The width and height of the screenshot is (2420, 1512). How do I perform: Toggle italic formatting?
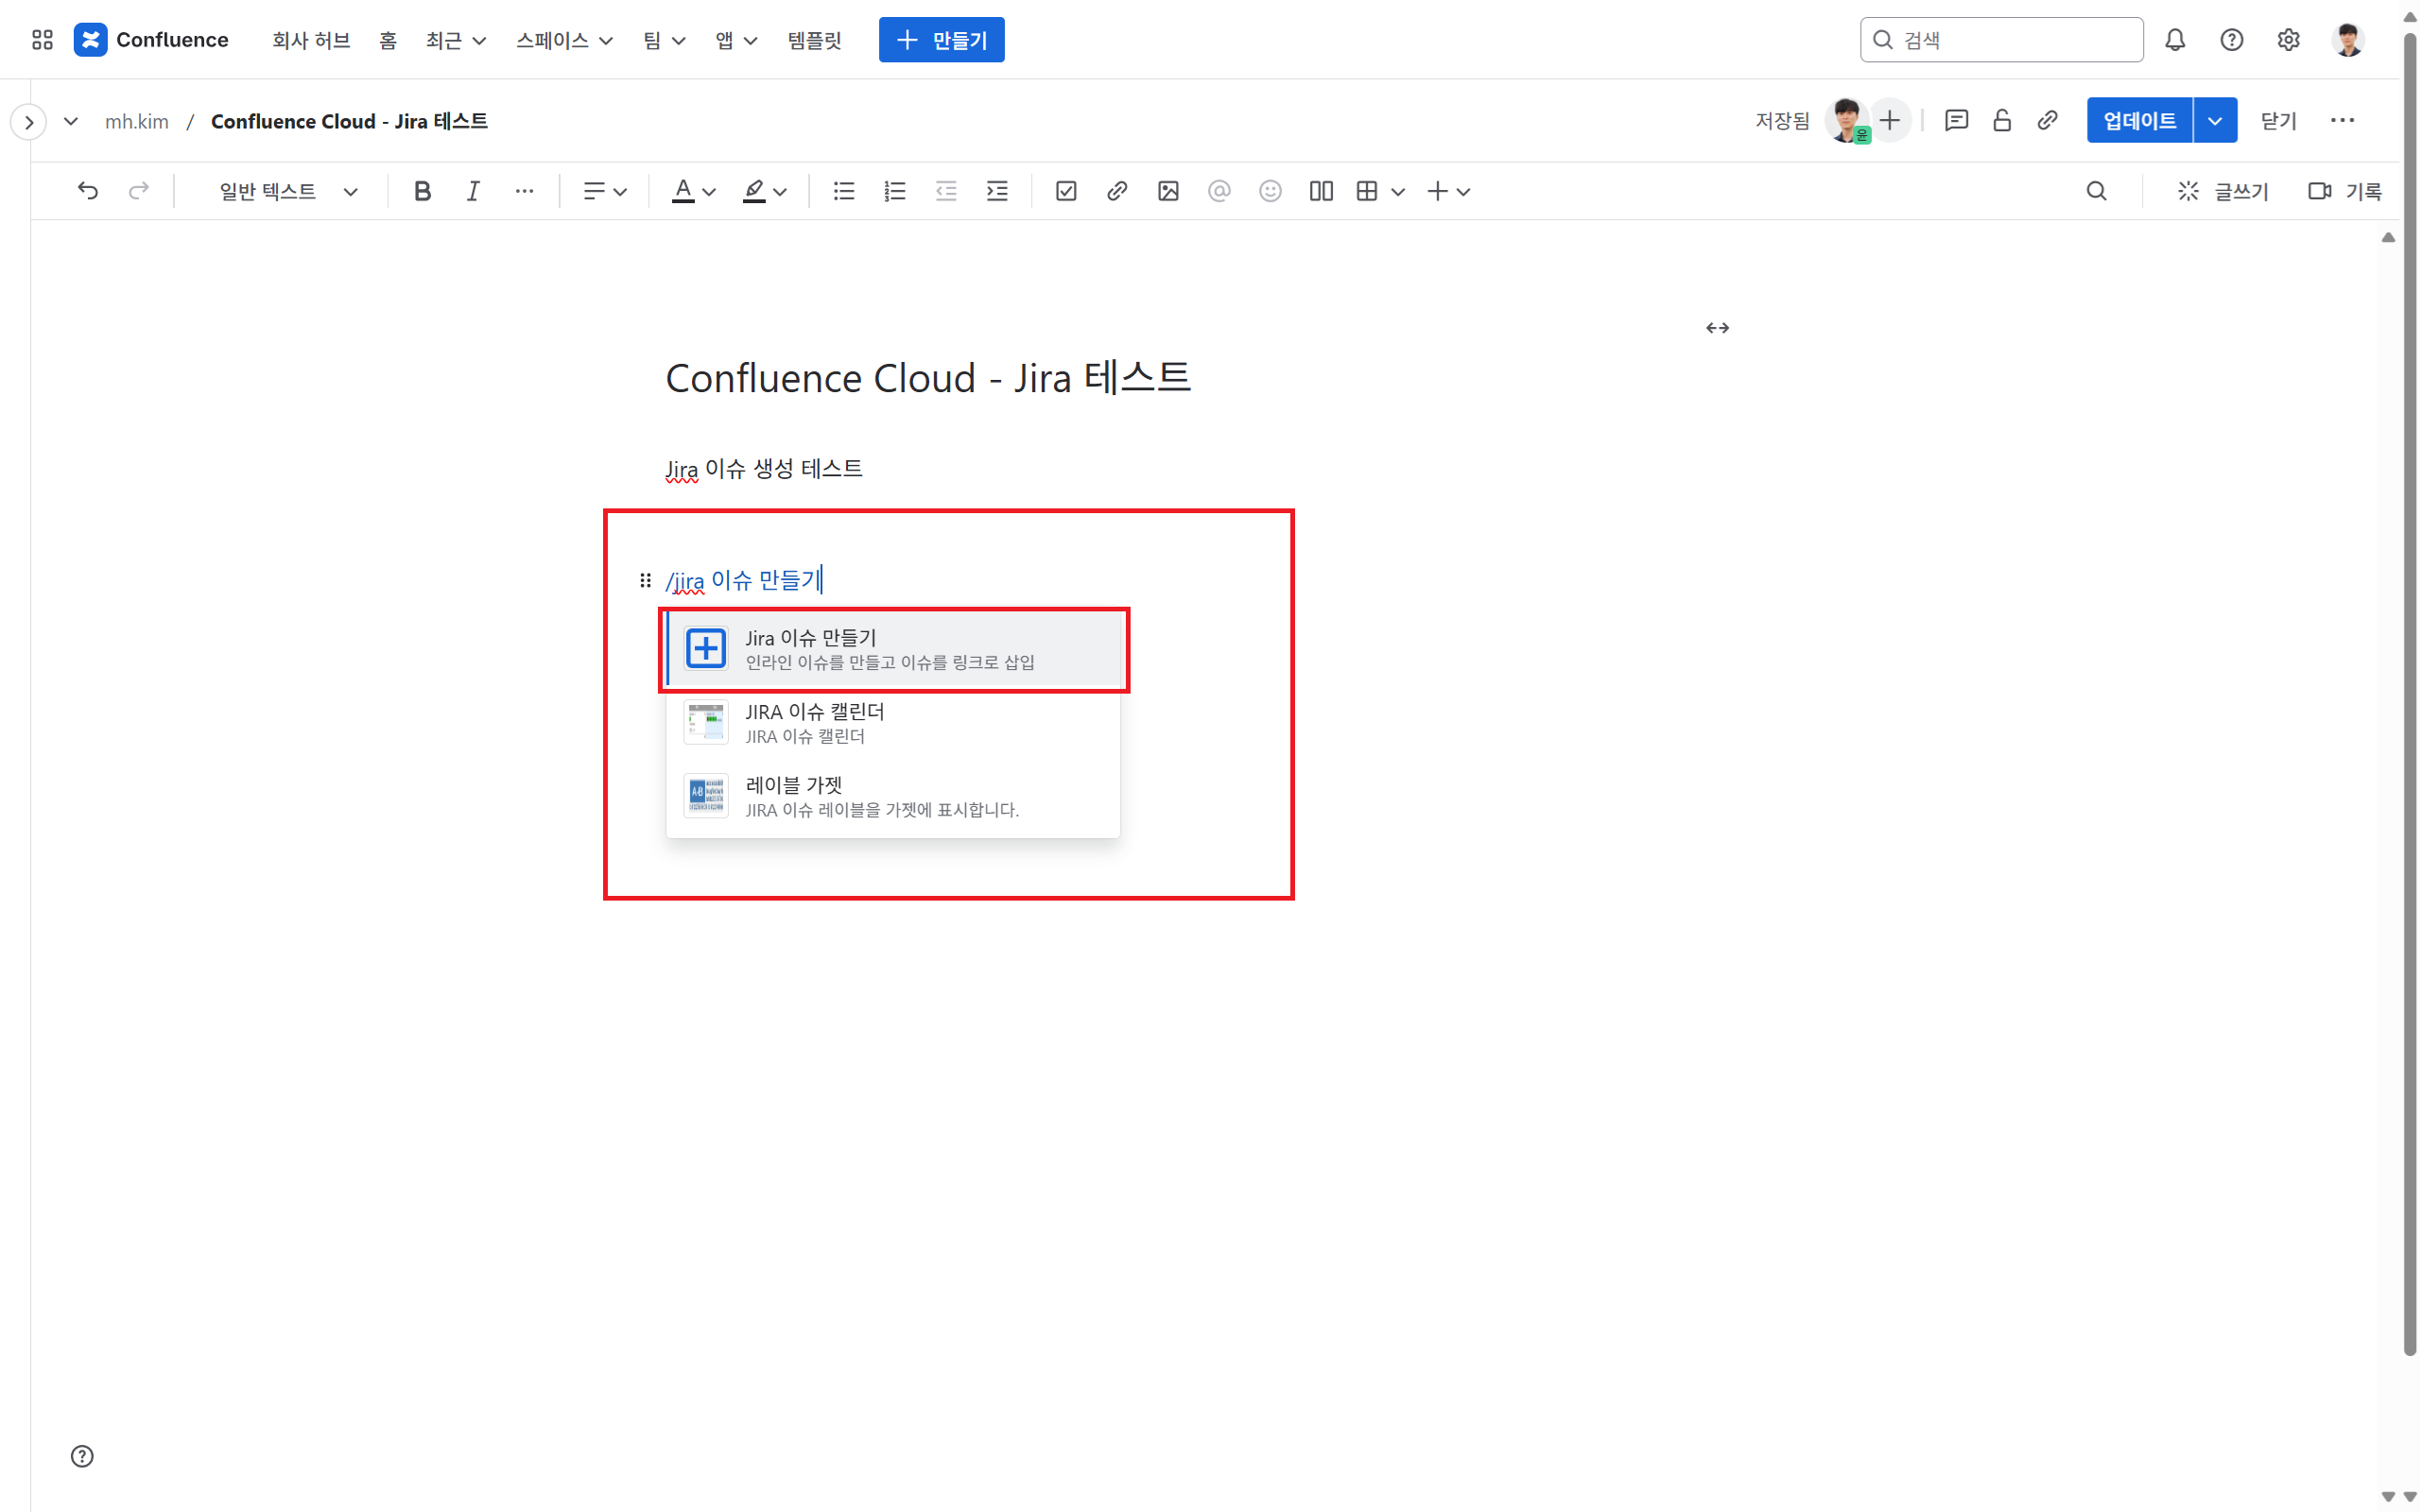pyautogui.click(x=473, y=191)
